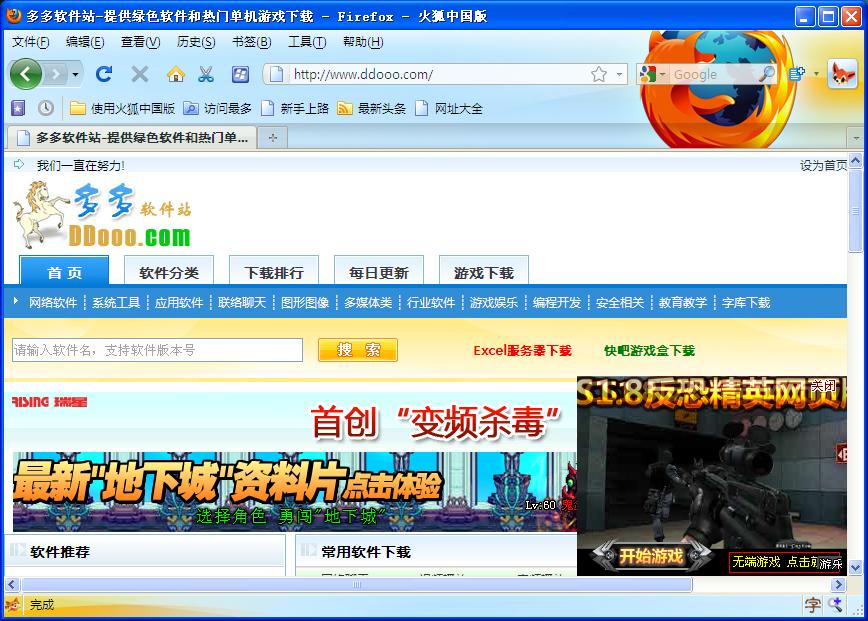This screenshot has width=868, height=621.
Task: Open the Excel服务器下载 link
Action: pyautogui.click(x=522, y=350)
